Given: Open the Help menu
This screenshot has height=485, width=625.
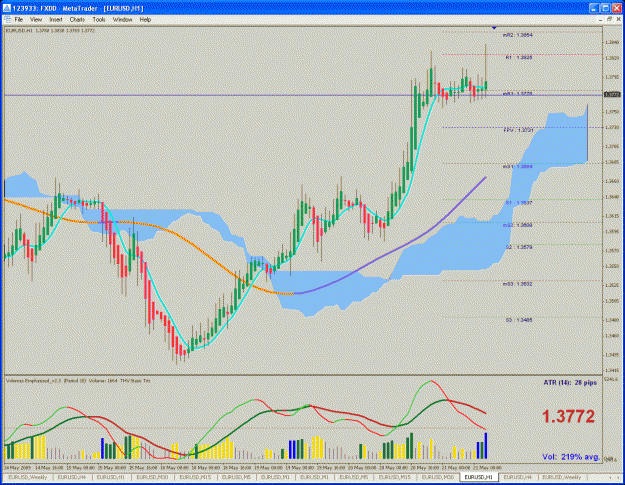Looking at the screenshot, I should pos(145,20).
